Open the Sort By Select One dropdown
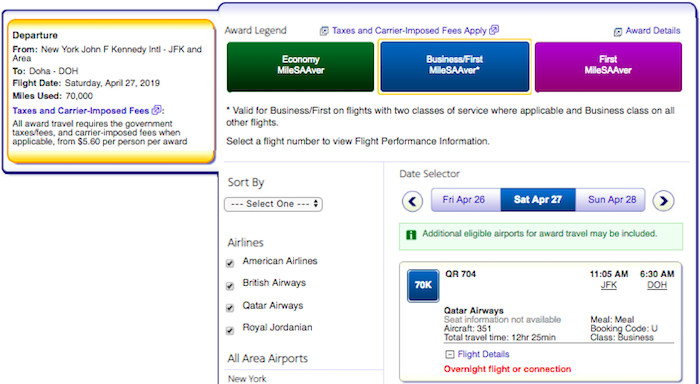700x384 pixels. [x=273, y=204]
